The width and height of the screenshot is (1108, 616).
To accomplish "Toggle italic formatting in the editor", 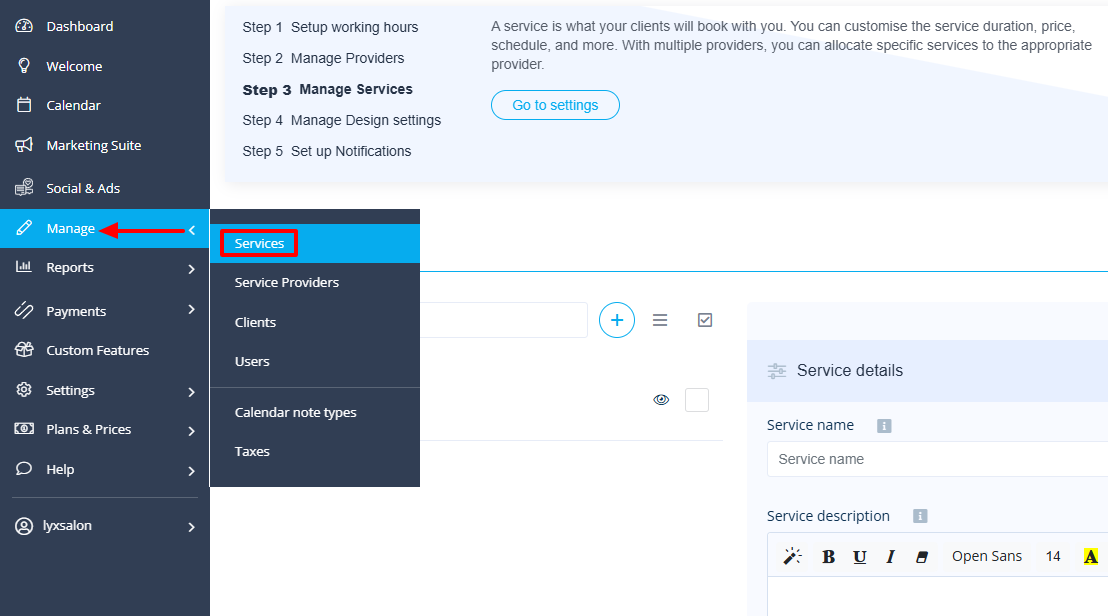I will pos(890,556).
